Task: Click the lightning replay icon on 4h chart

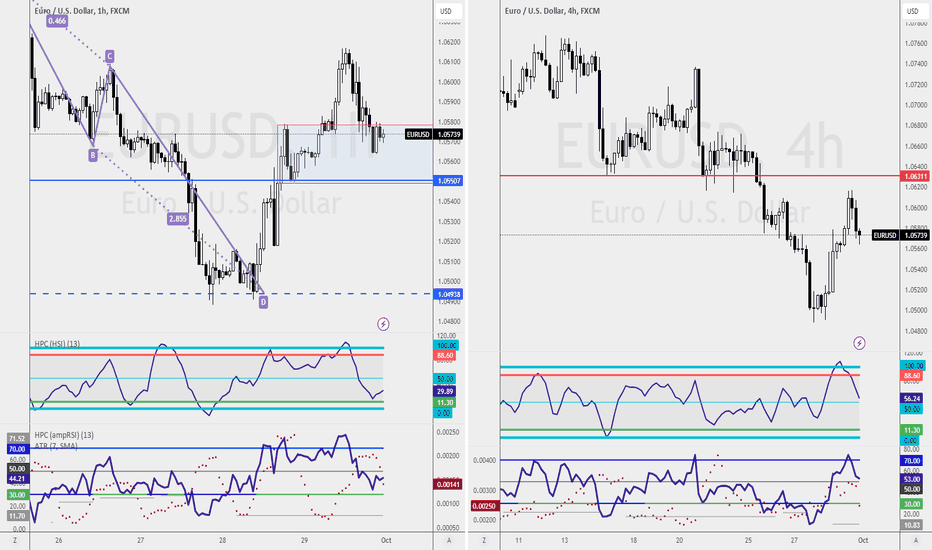Action: click(859, 343)
